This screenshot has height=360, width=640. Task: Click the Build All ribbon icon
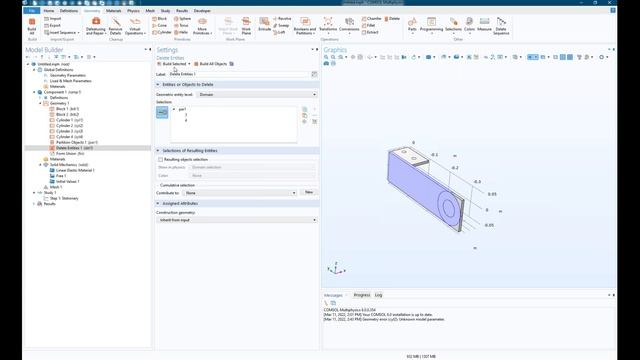[32, 25]
